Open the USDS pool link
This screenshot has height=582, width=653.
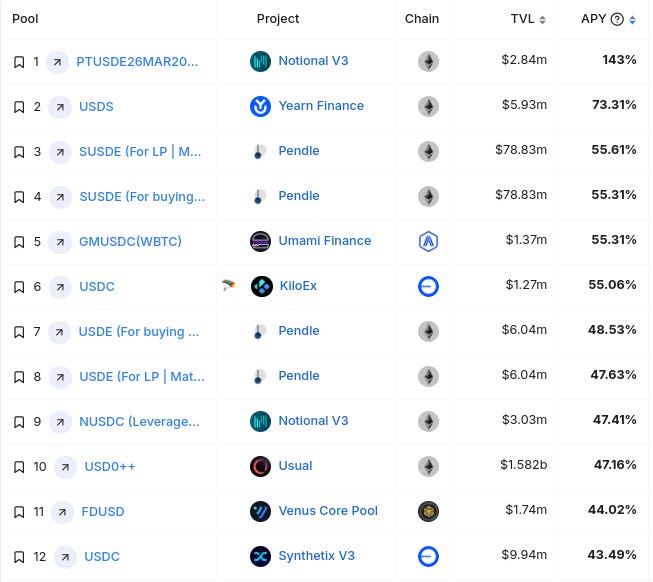(96, 107)
